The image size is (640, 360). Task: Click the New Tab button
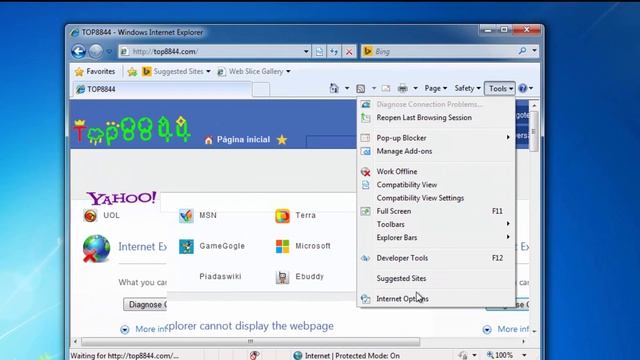[261, 89]
